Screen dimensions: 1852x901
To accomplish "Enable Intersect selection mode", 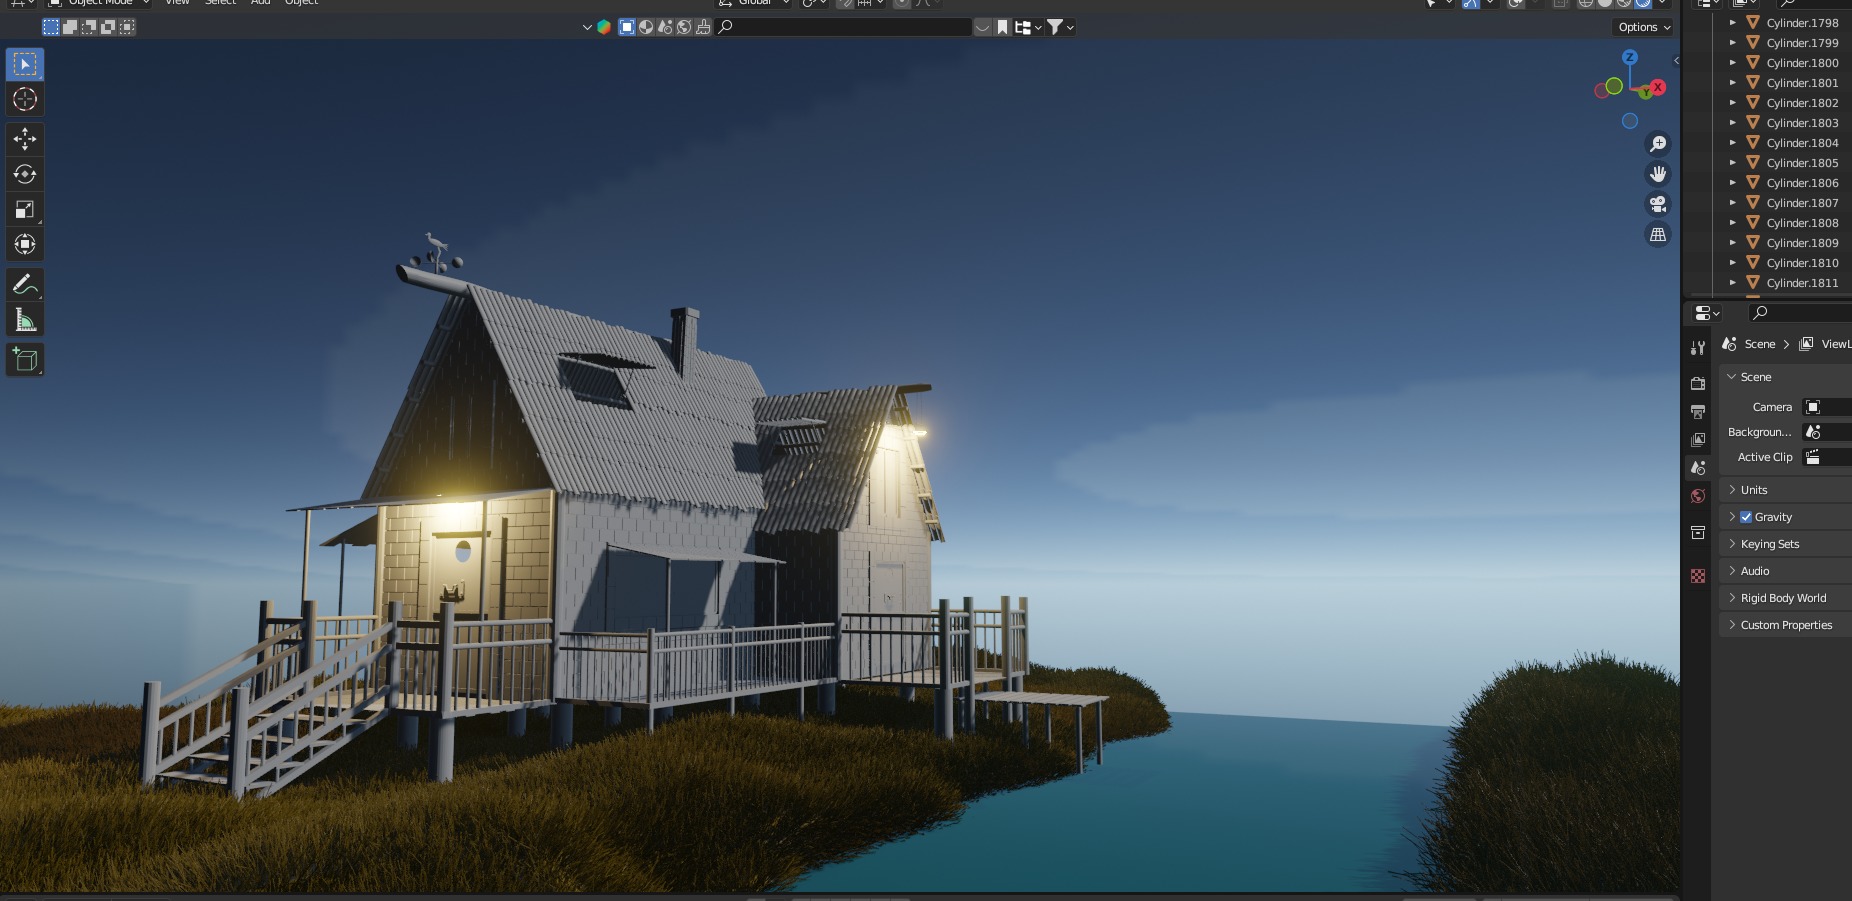I will [x=127, y=27].
